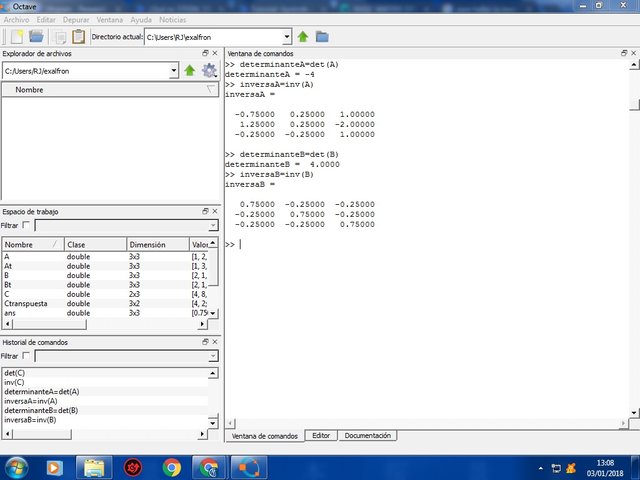This screenshot has height=480, width=640.
Task: Select determinanteA=det(A) history entry
Action: click(105, 391)
